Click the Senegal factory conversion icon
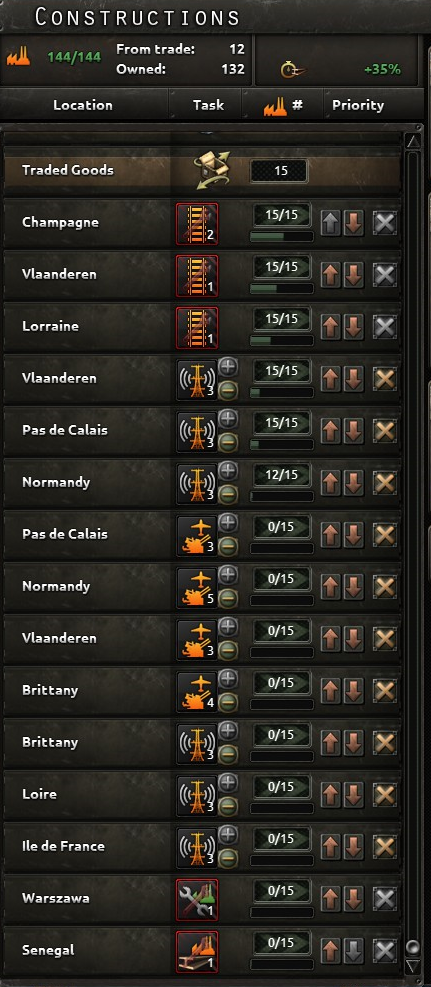431x987 pixels. (x=197, y=951)
